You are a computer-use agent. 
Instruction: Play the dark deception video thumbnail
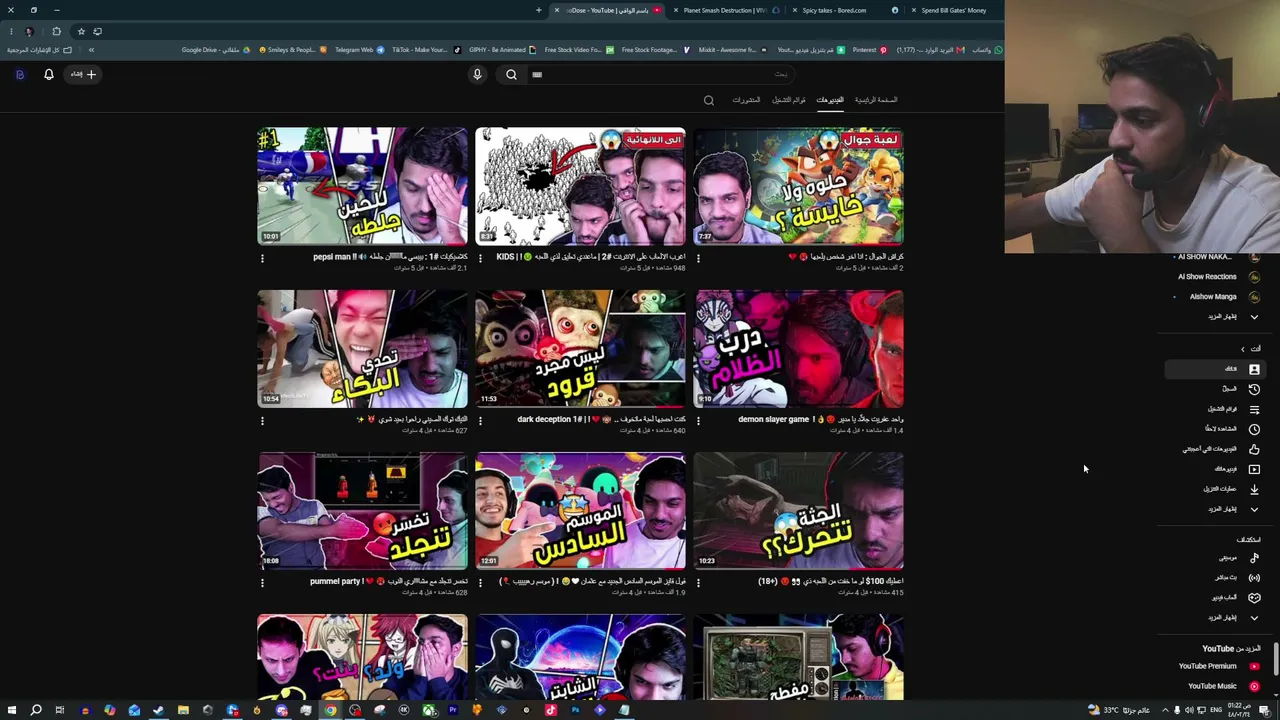point(580,349)
